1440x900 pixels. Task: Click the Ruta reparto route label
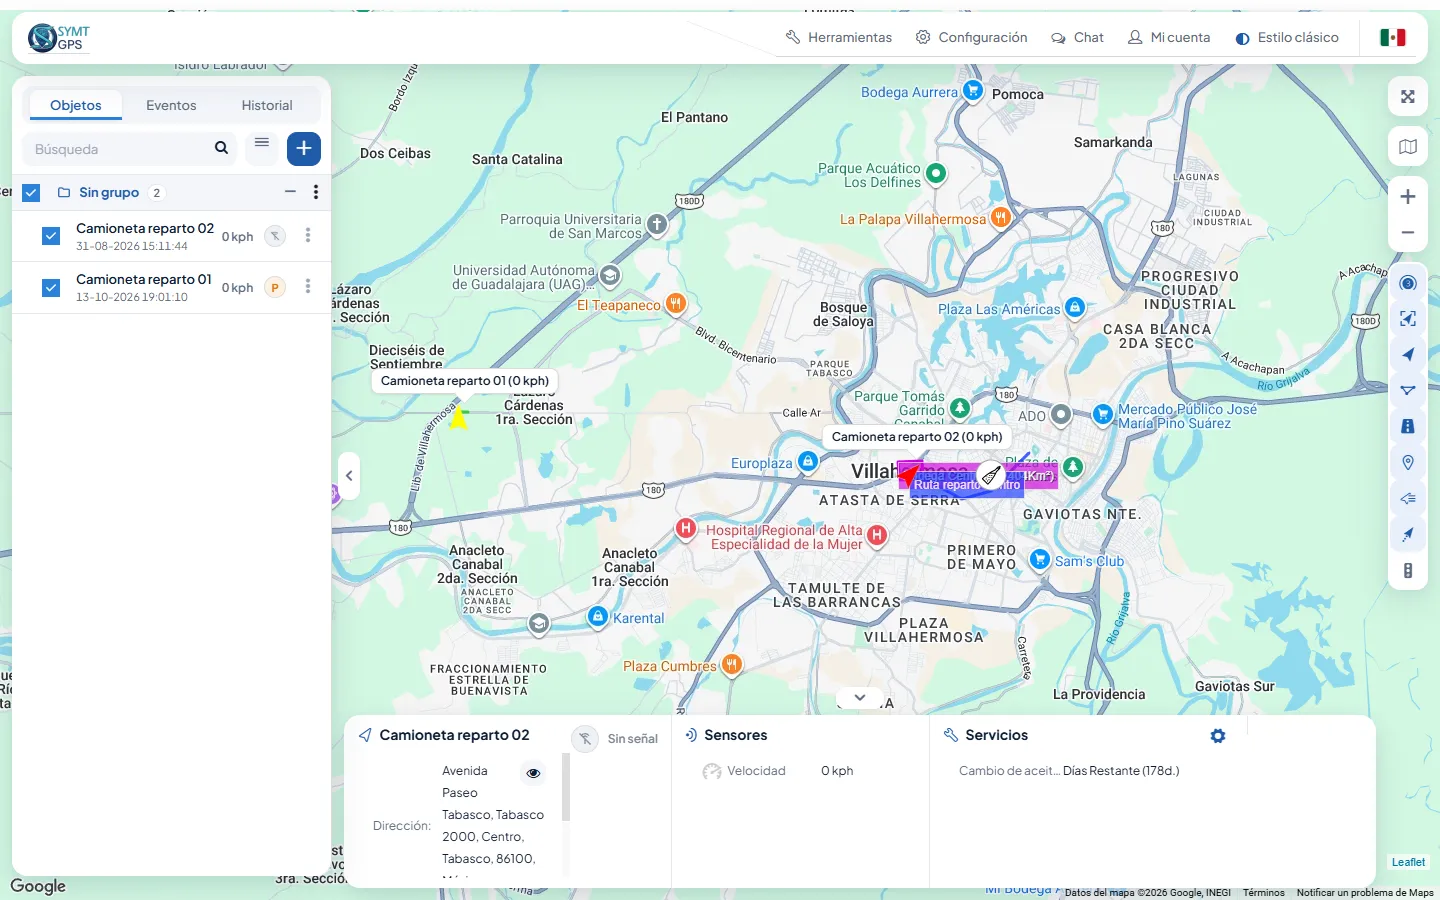(x=967, y=485)
